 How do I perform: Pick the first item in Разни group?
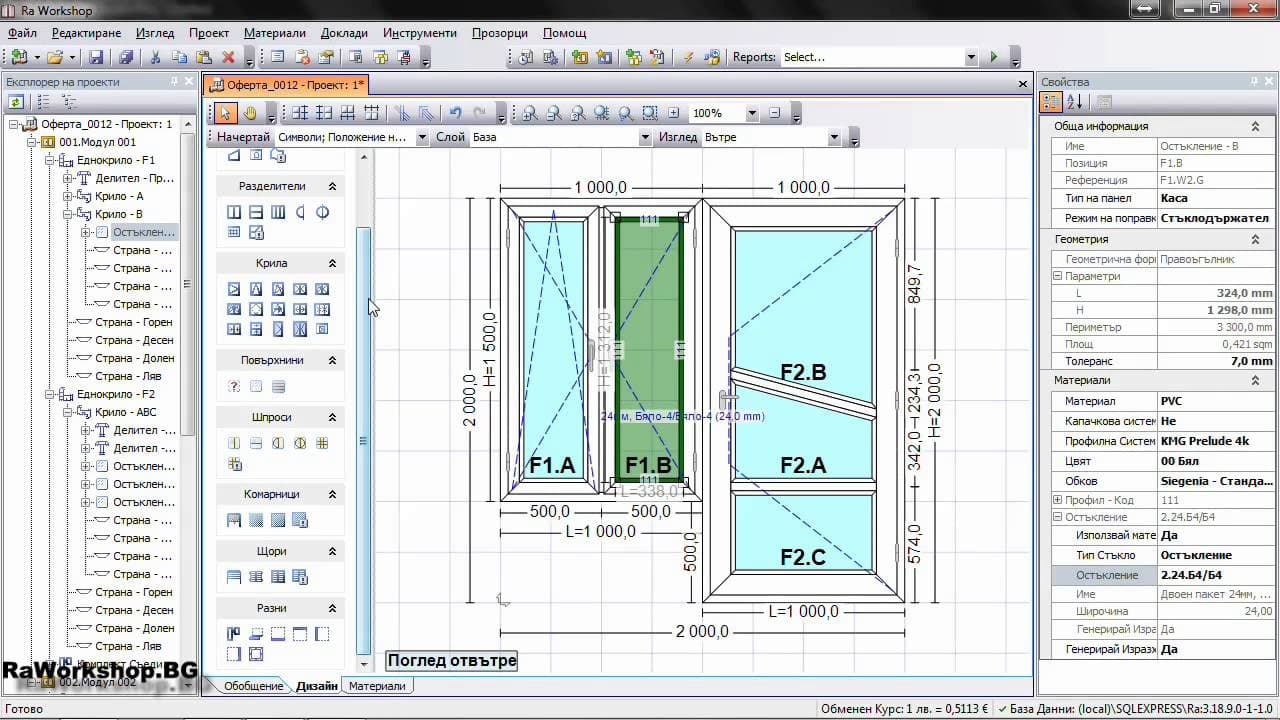(x=234, y=633)
